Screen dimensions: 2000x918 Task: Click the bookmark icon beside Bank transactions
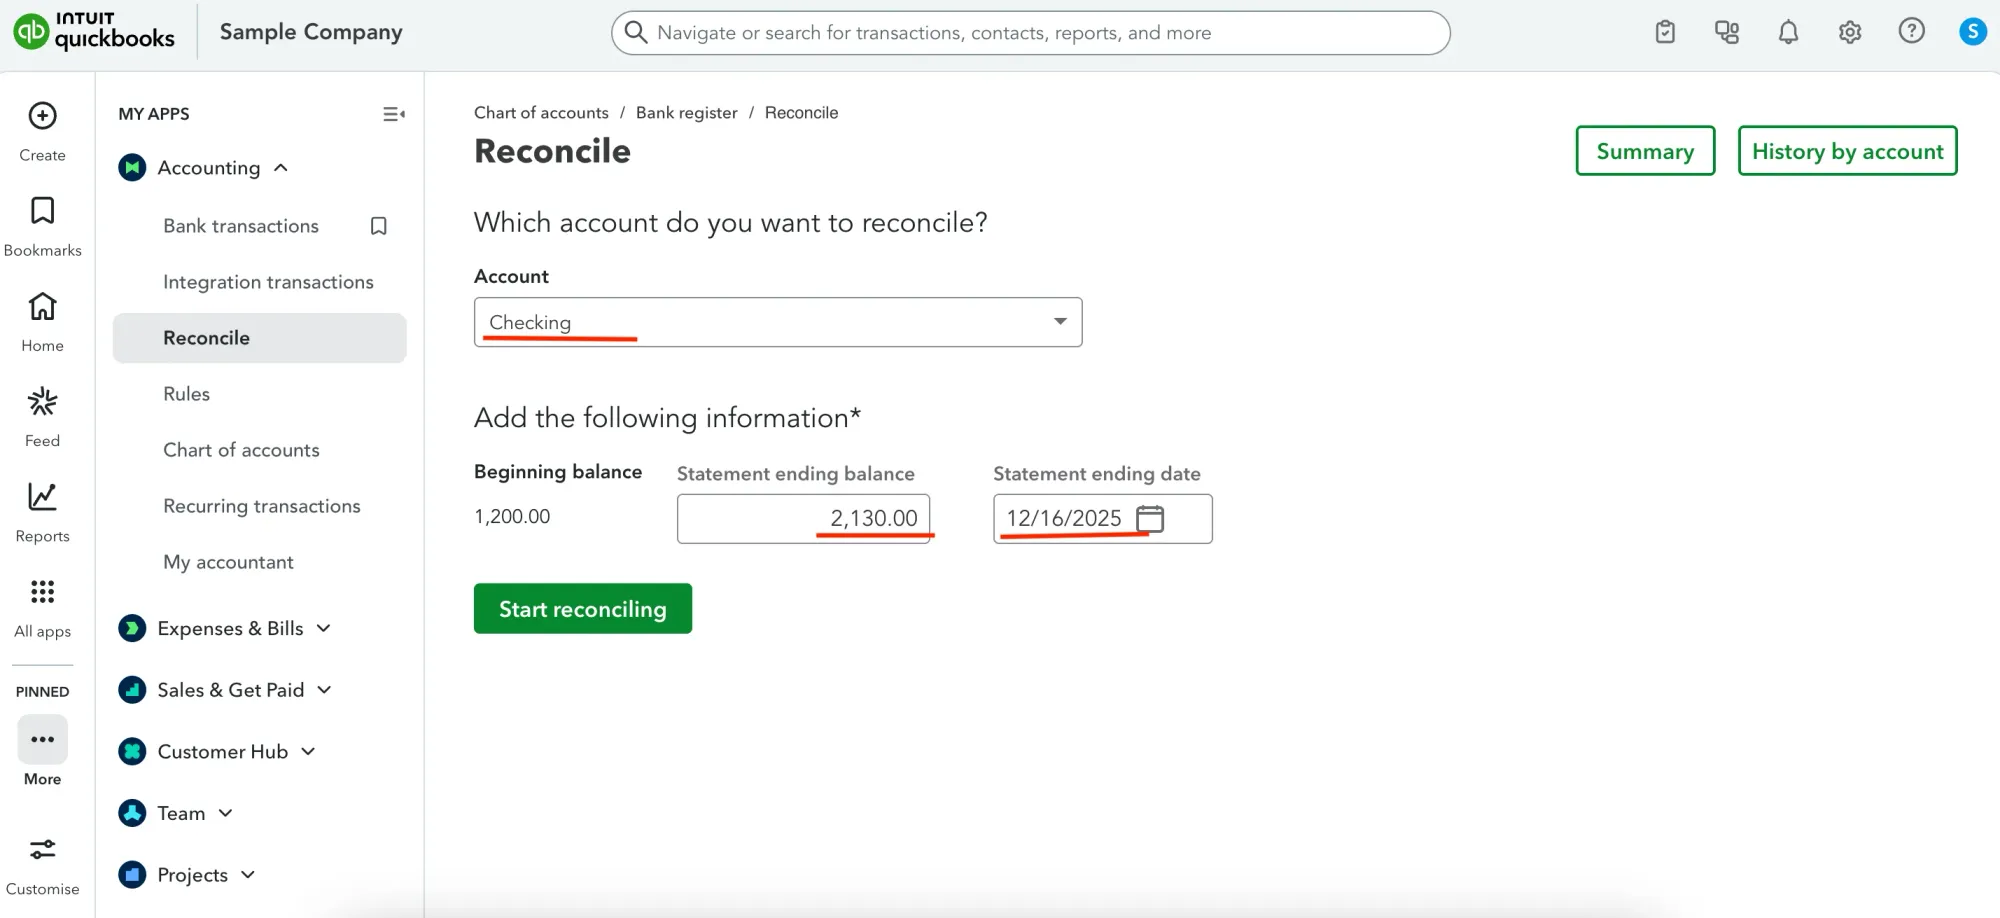(378, 225)
